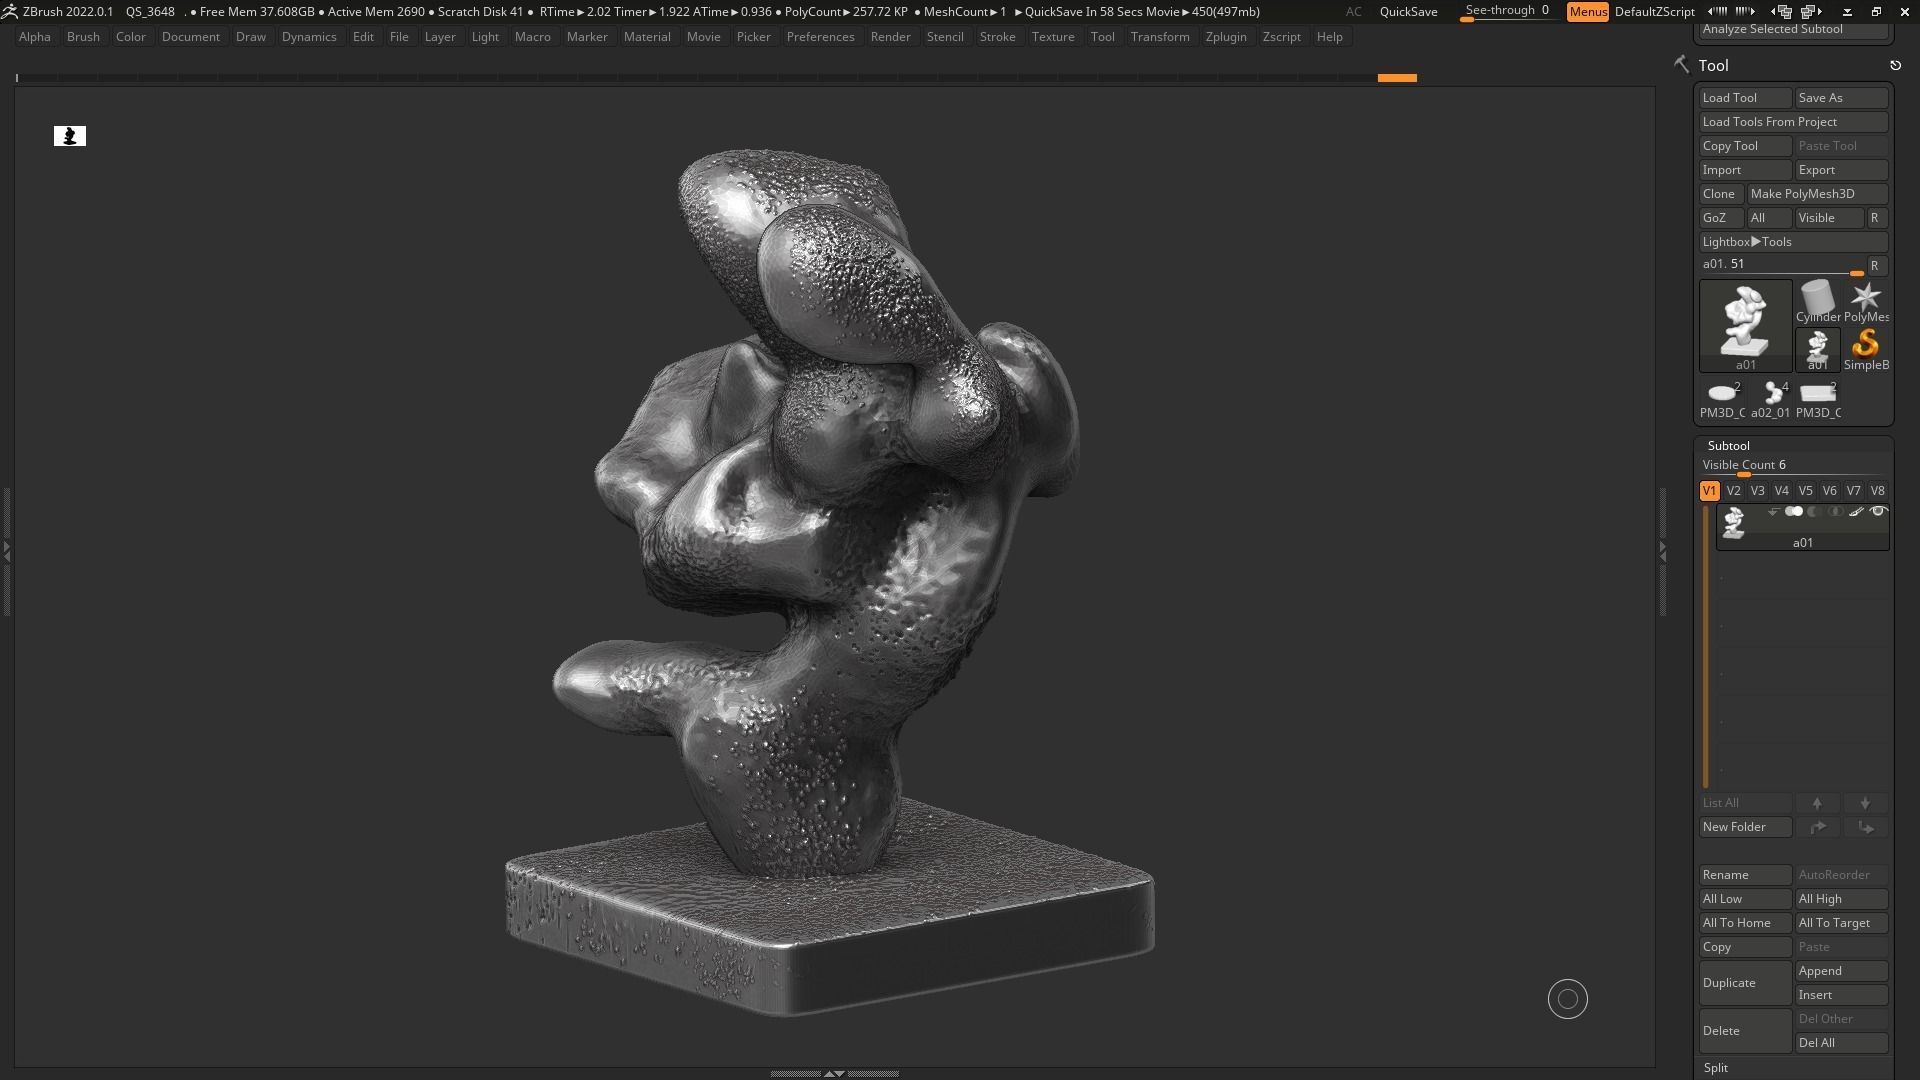Click the move-down arrow in Subtool controls

[1865, 803]
